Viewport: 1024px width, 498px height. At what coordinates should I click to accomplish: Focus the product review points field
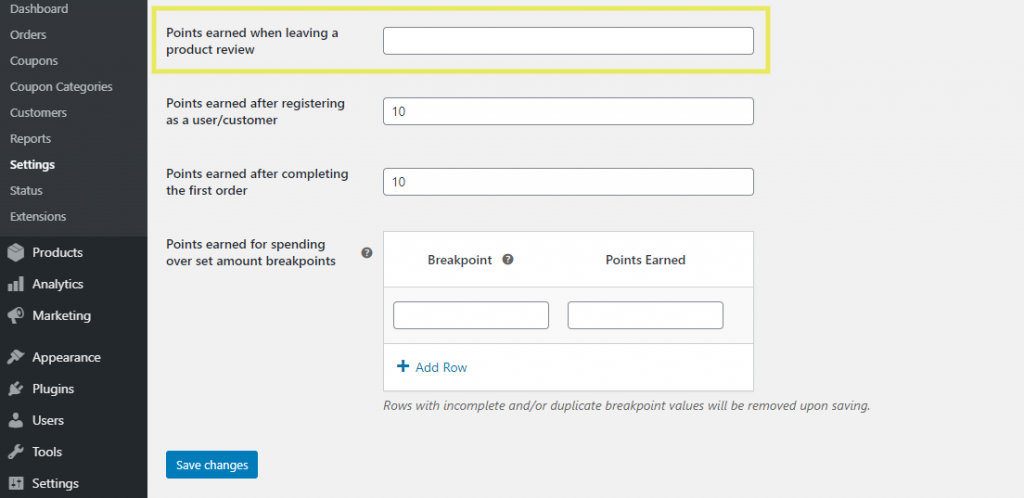point(568,40)
